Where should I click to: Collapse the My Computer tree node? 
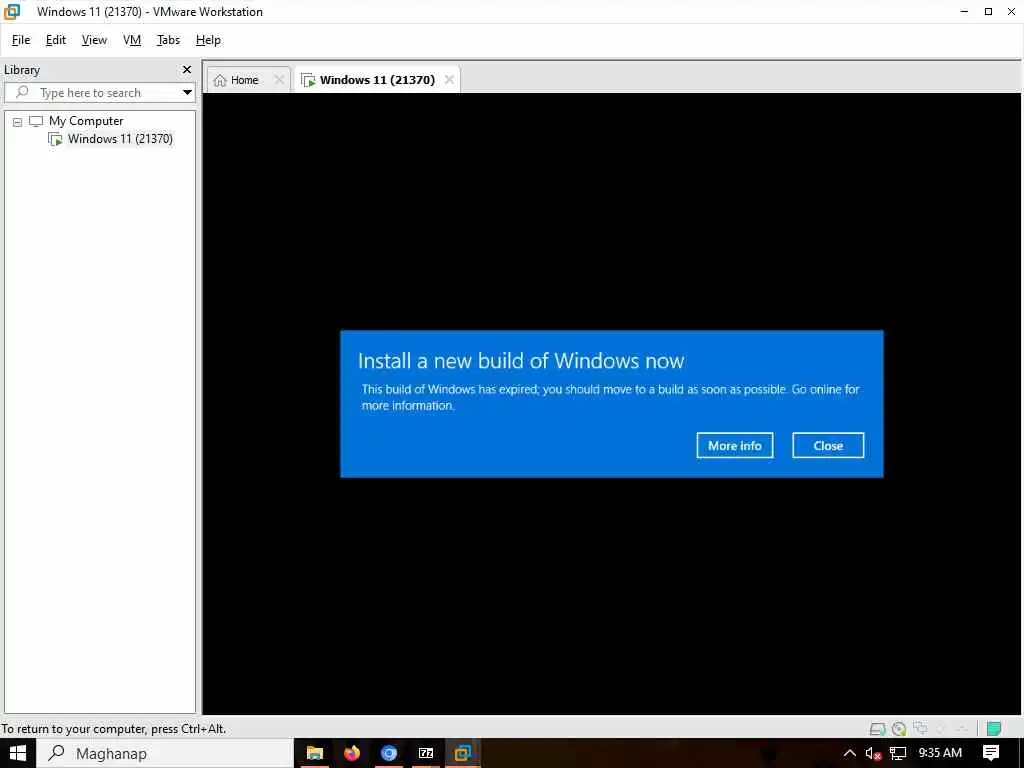(x=18, y=122)
